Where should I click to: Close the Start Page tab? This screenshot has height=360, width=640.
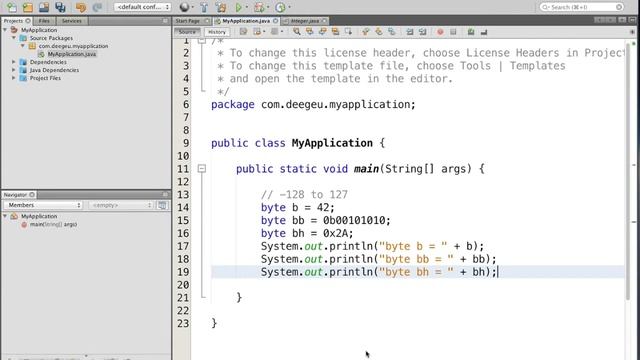(x=207, y=21)
